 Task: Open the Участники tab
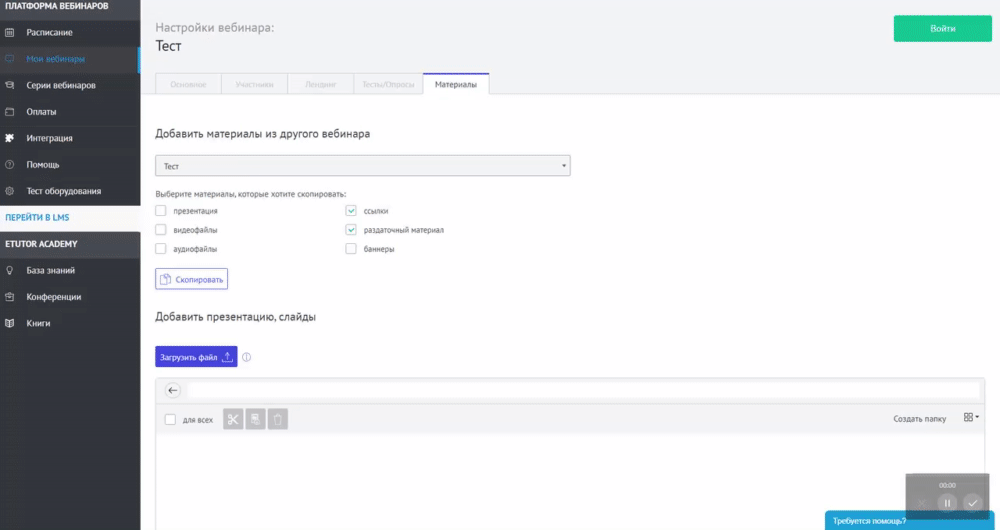(x=254, y=85)
